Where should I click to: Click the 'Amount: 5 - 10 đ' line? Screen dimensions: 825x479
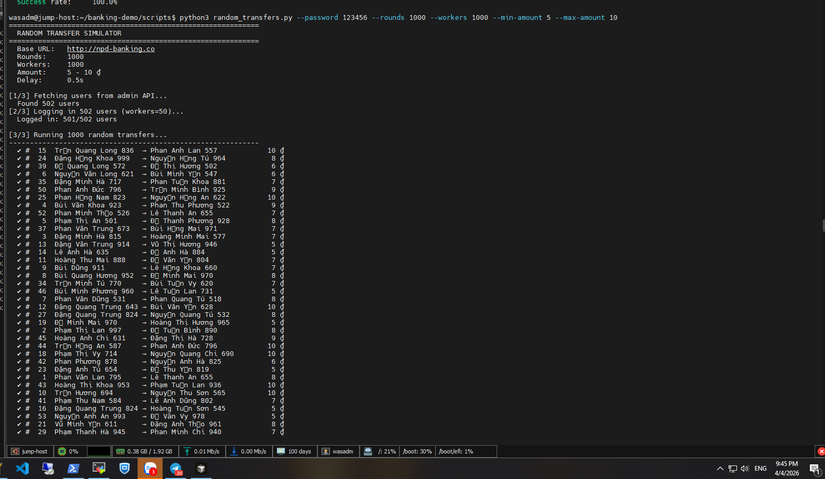pyautogui.click(x=58, y=72)
